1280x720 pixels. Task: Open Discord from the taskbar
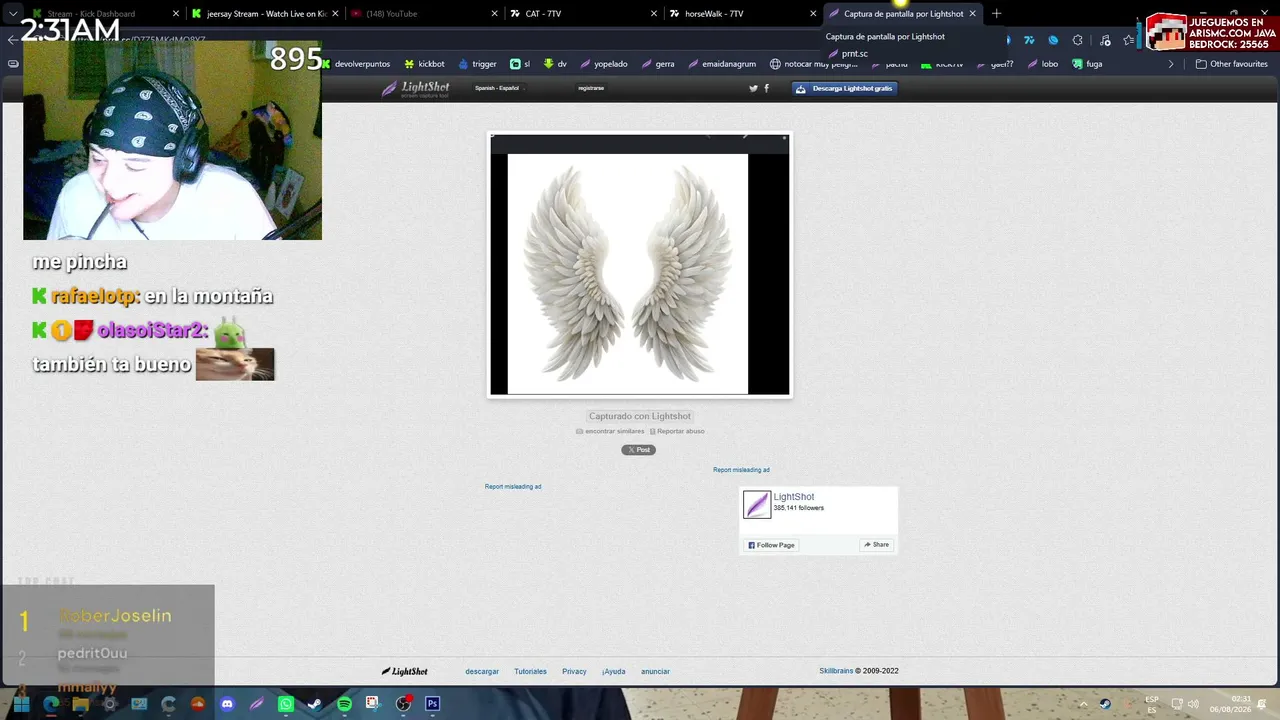pyautogui.click(x=227, y=704)
